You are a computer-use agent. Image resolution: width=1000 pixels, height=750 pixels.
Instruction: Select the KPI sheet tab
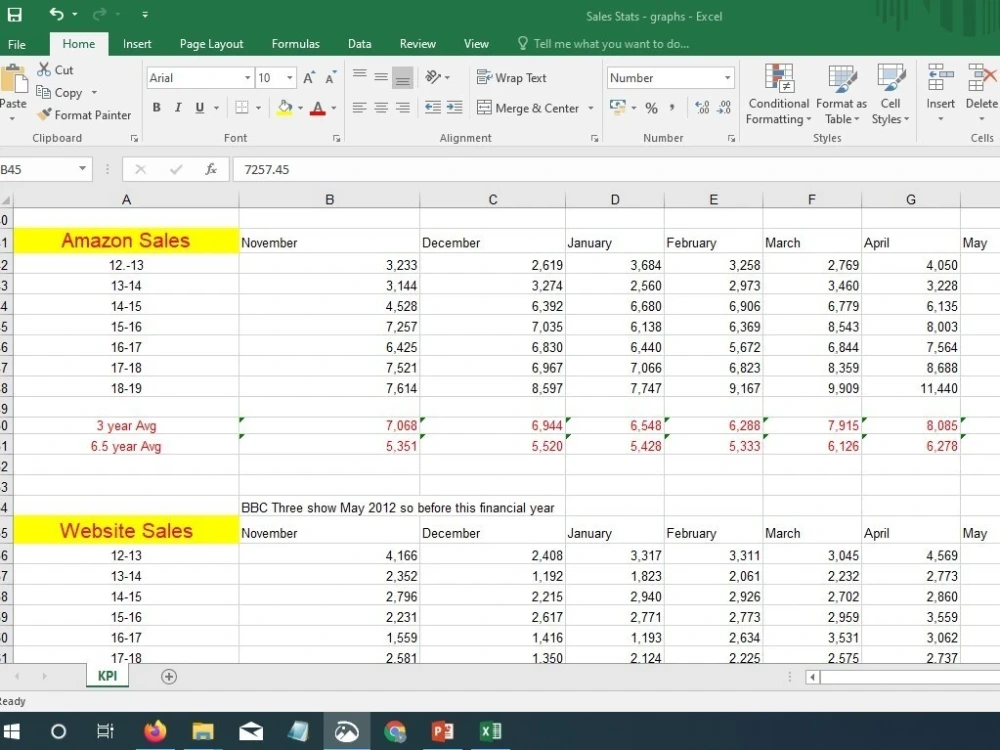pyautogui.click(x=106, y=676)
